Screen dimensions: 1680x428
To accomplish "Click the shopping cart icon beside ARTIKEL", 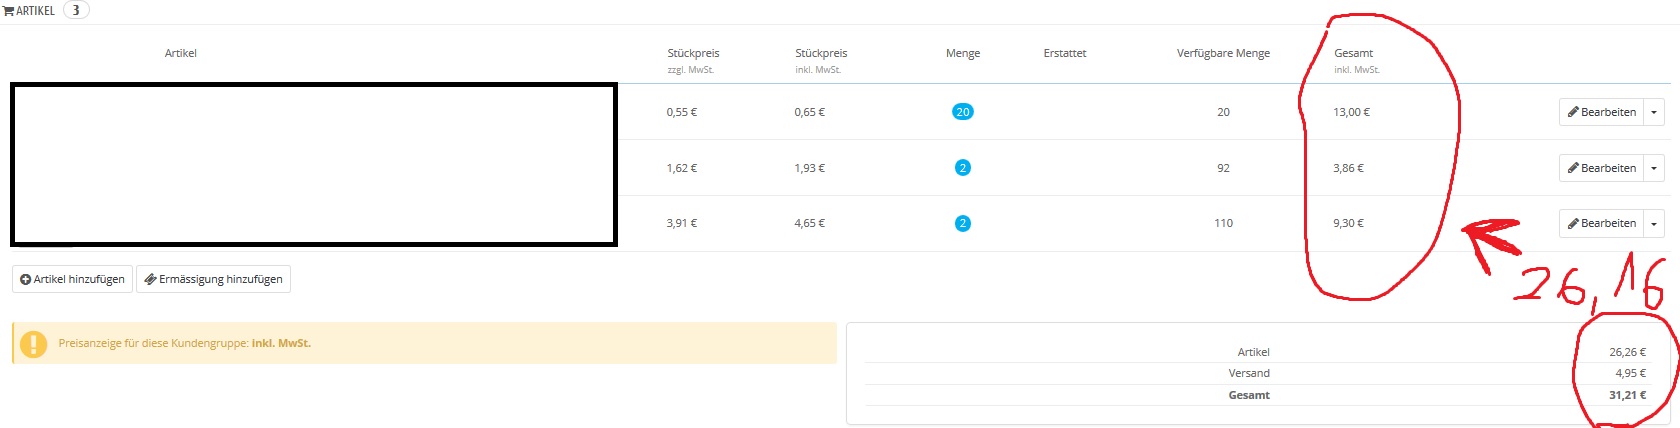I will (9, 11).
